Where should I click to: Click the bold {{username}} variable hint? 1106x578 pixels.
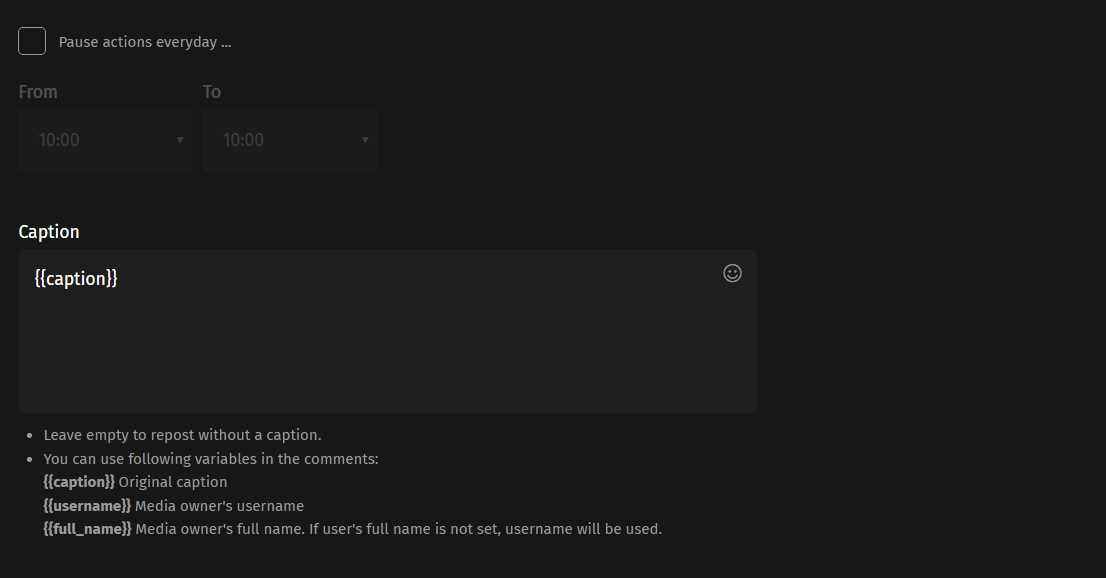click(87, 506)
